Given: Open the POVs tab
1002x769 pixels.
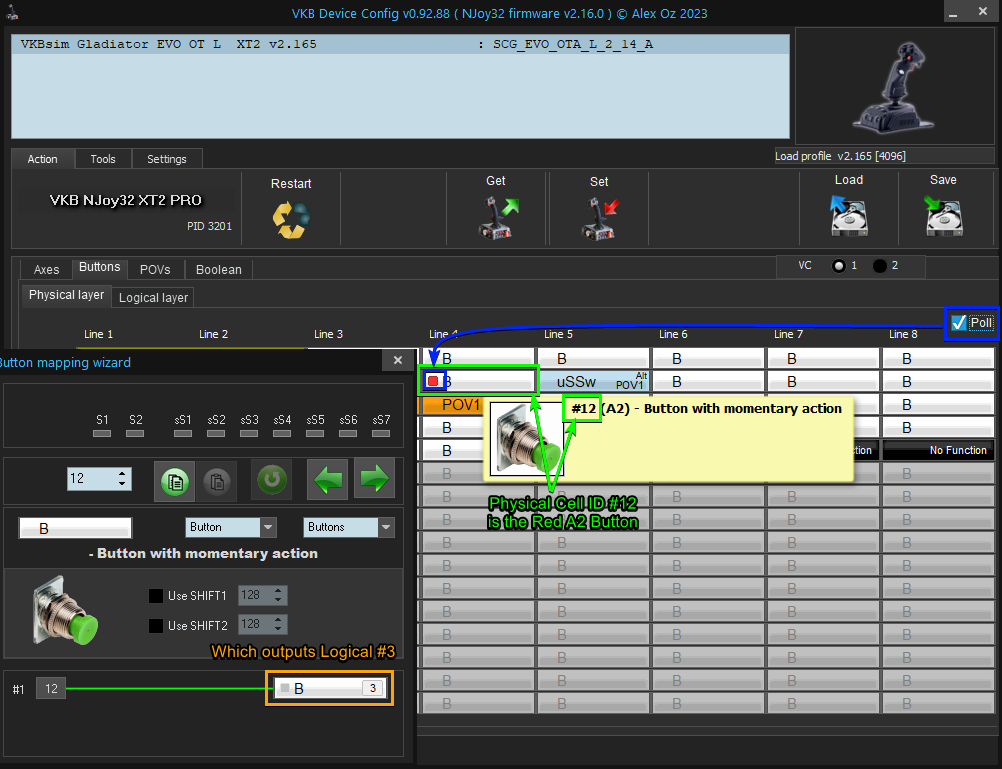Looking at the screenshot, I should coord(155,270).
